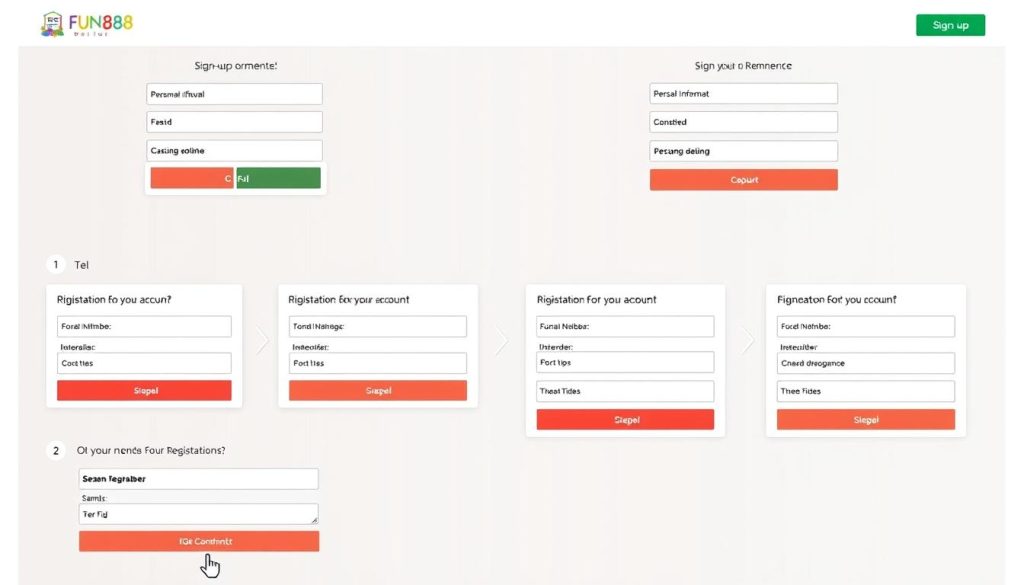Click the 'Fort lies' field in second card
This screenshot has width=1024, height=585.
point(377,363)
